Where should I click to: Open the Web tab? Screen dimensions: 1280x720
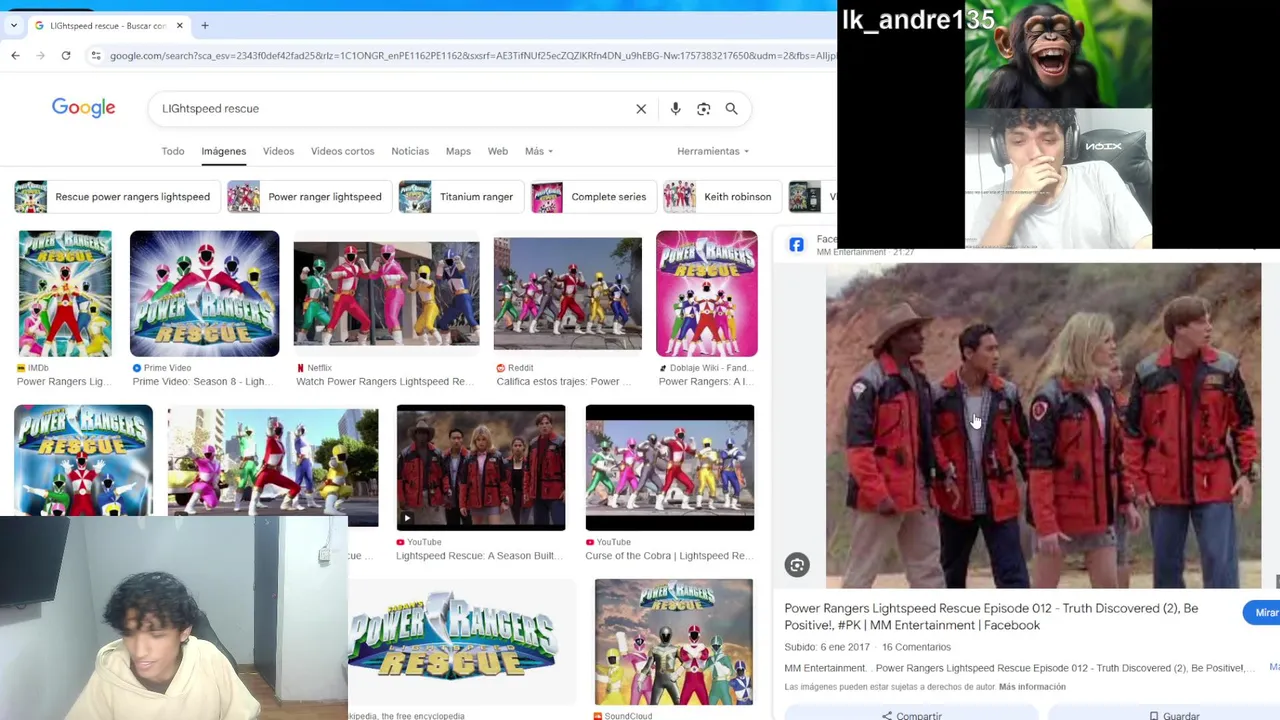497,151
